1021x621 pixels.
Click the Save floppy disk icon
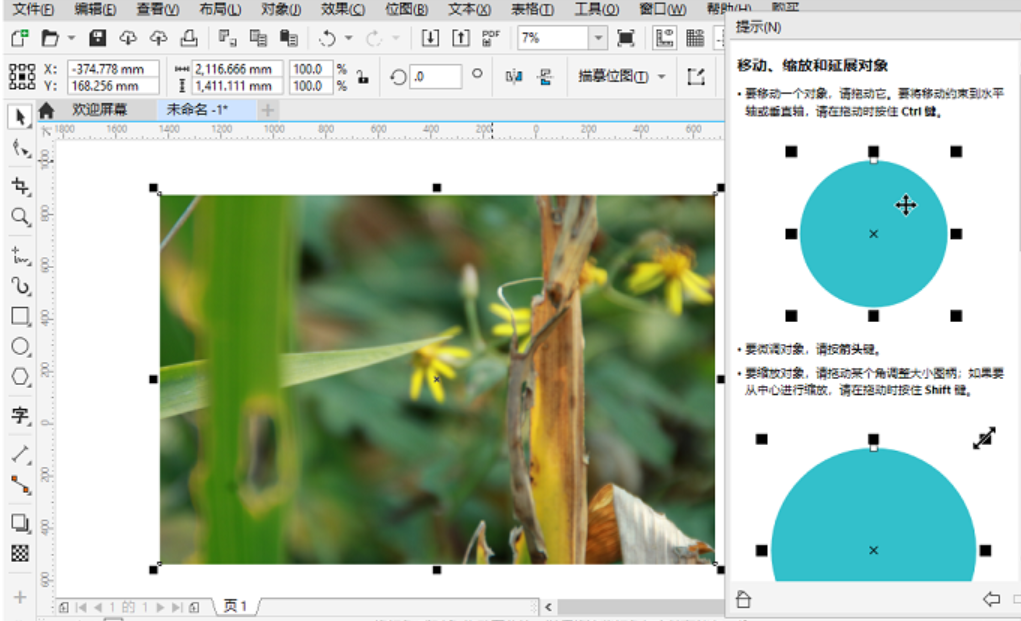pyautogui.click(x=98, y=38)
